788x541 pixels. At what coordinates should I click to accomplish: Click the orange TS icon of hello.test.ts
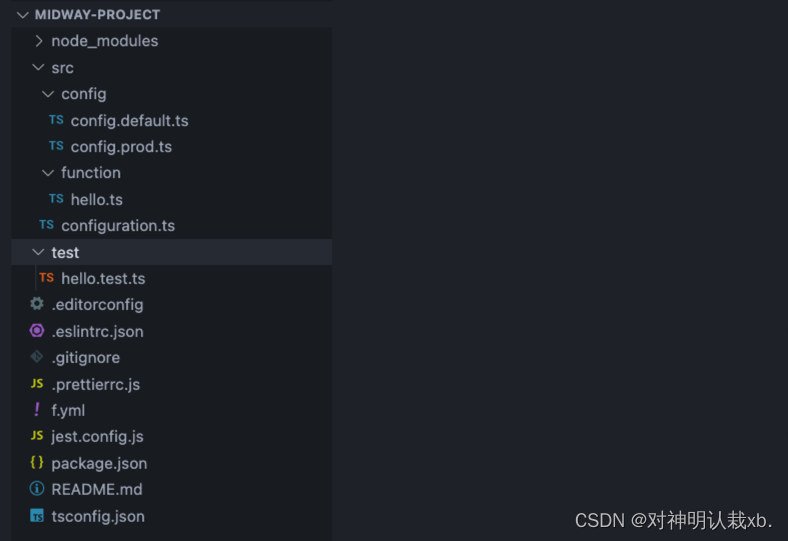46,278
